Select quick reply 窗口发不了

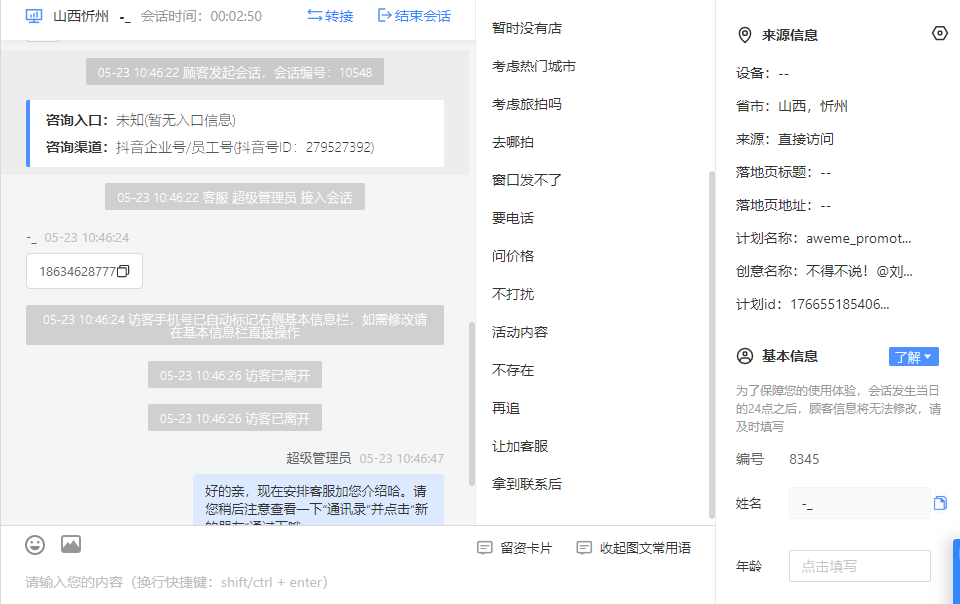pos(527,180)
